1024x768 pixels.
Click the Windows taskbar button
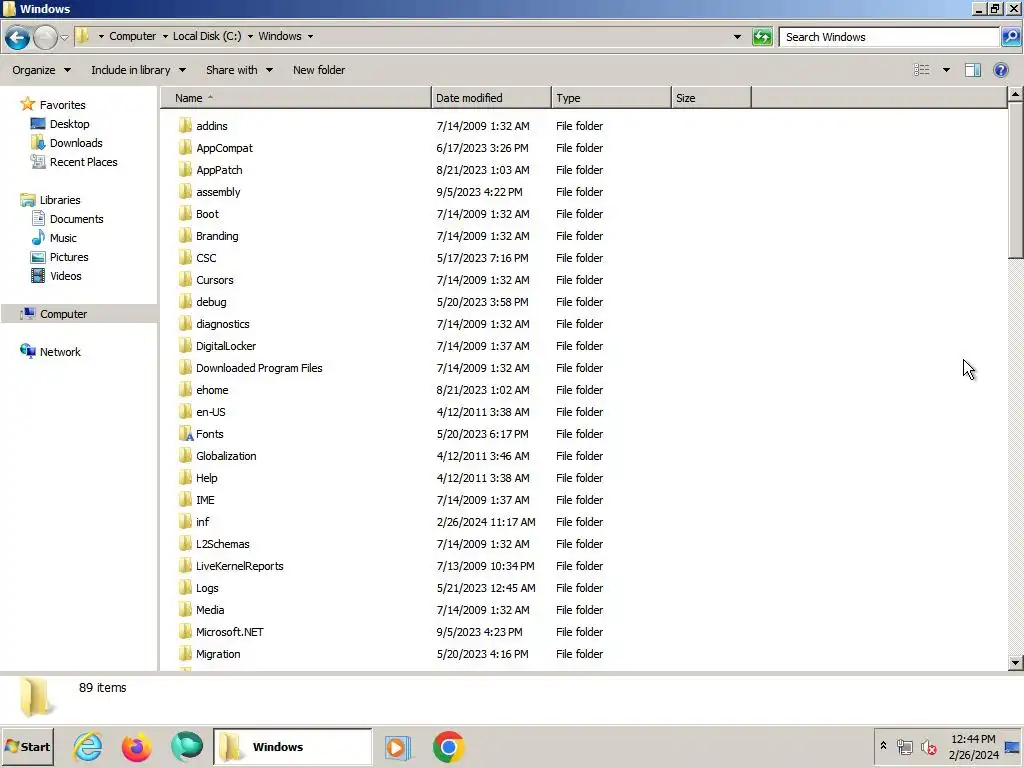[x=293, y=747]
